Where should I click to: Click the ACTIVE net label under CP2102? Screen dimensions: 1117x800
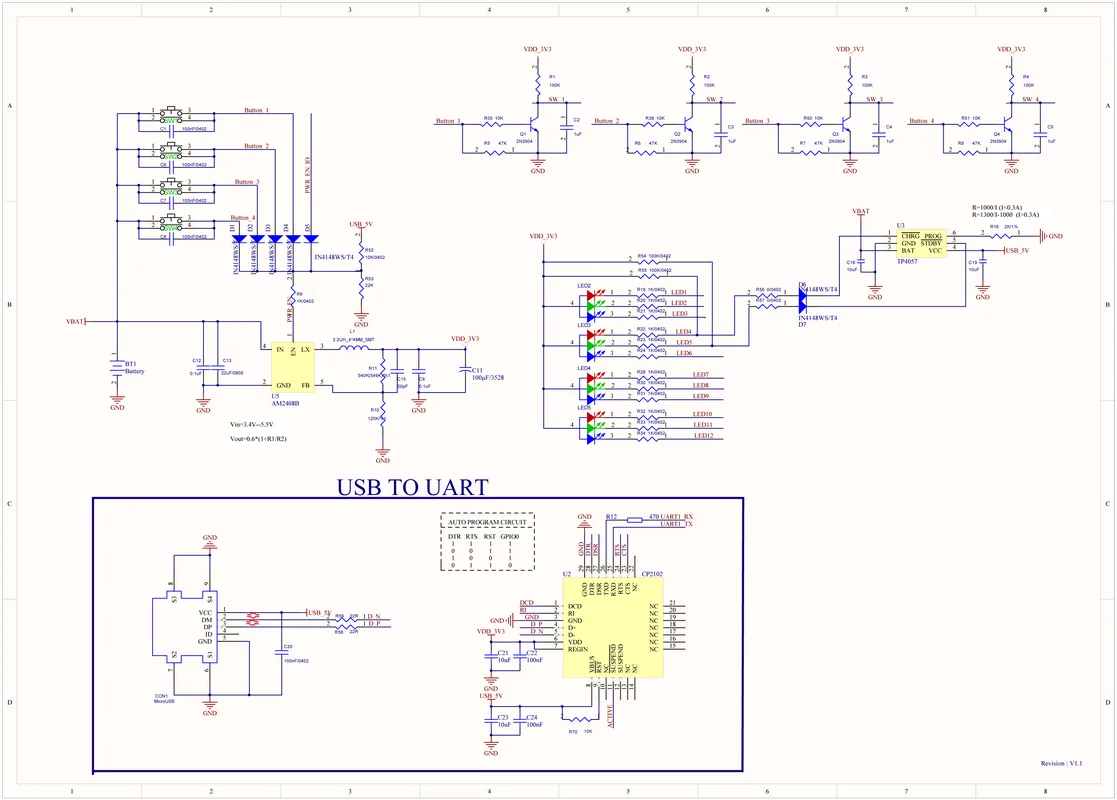(x=610, y=716)
